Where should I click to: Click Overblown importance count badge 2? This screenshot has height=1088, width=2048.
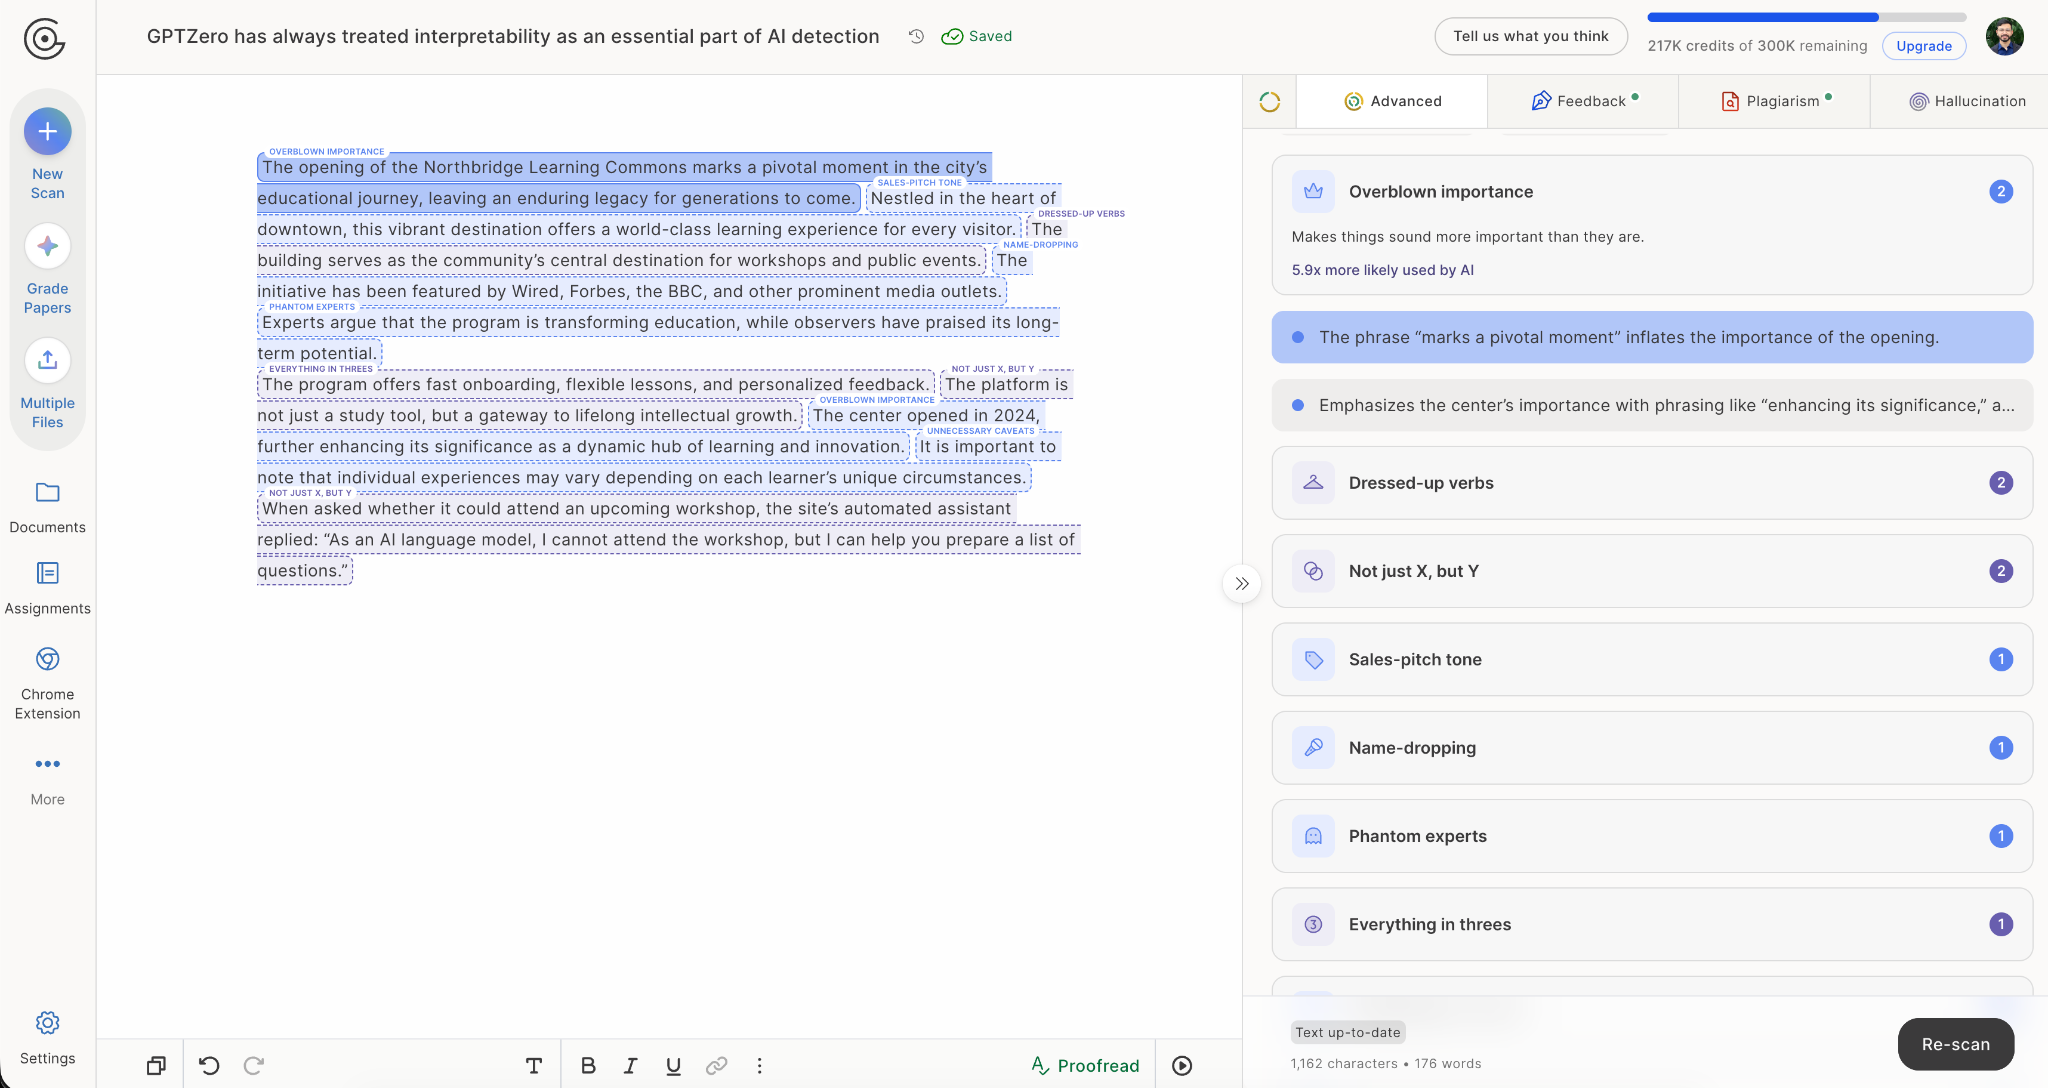(x=2000, y=192)
